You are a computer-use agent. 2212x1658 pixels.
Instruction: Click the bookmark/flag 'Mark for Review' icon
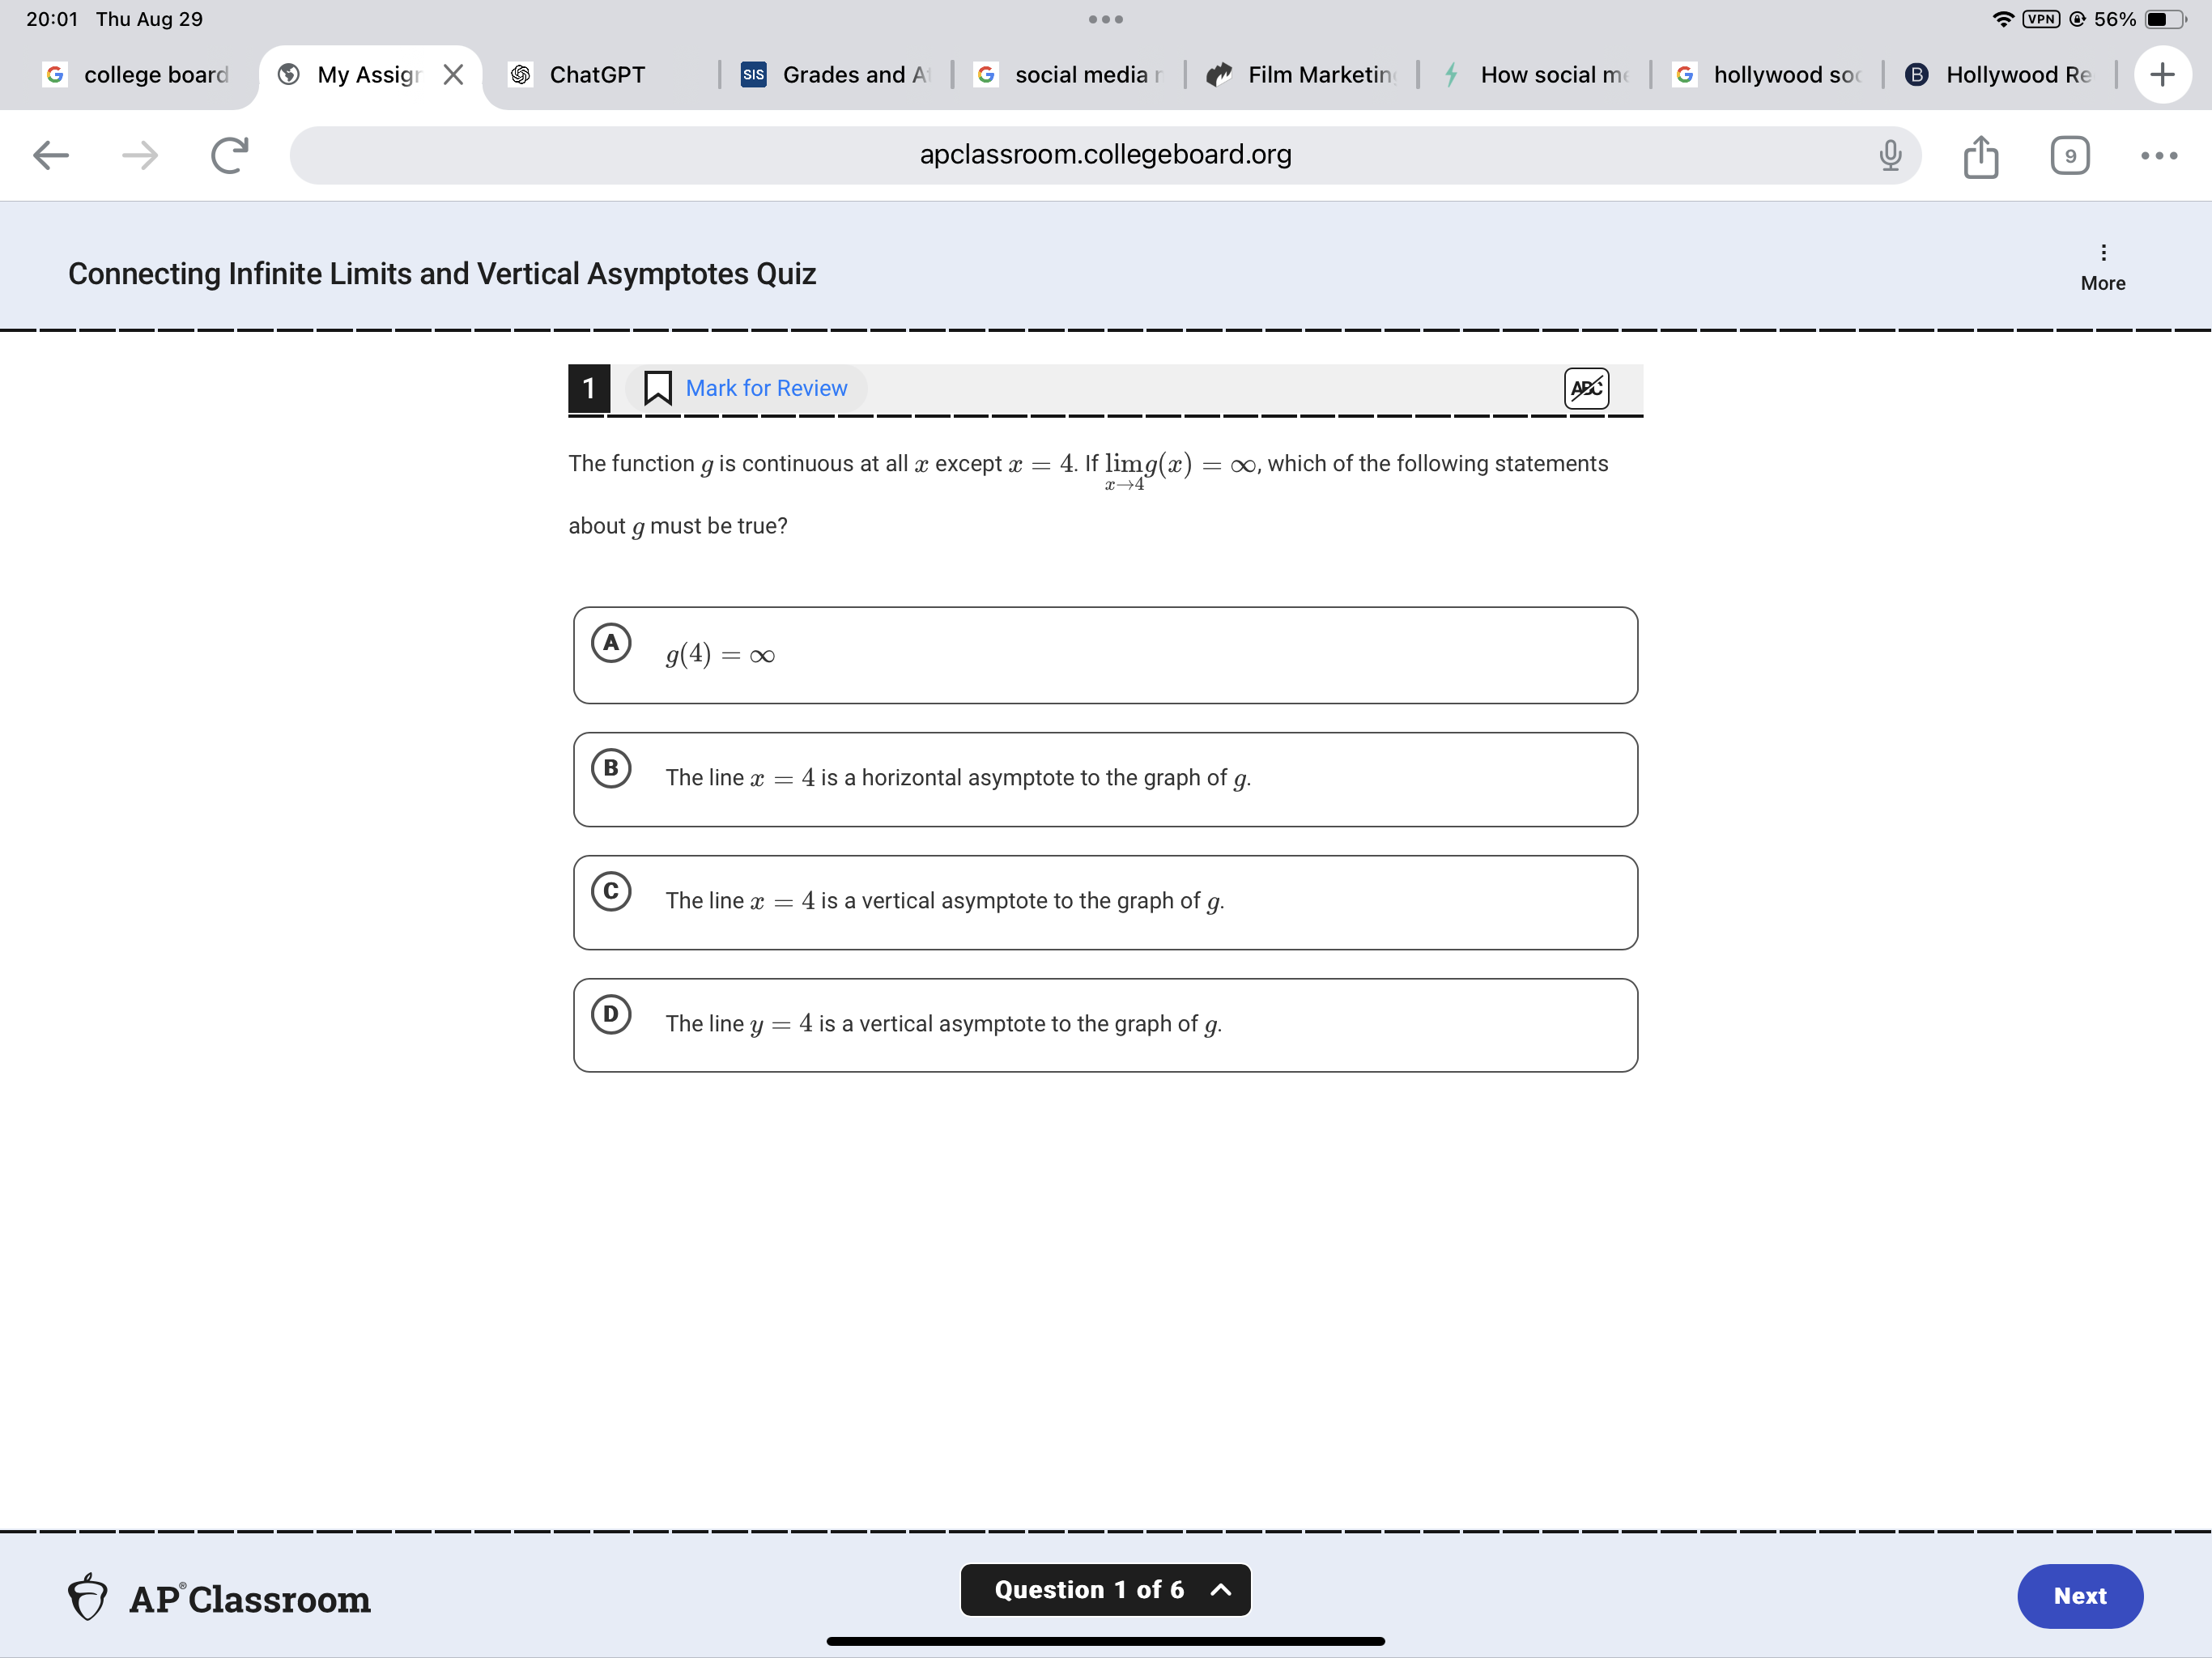point(657,387)
